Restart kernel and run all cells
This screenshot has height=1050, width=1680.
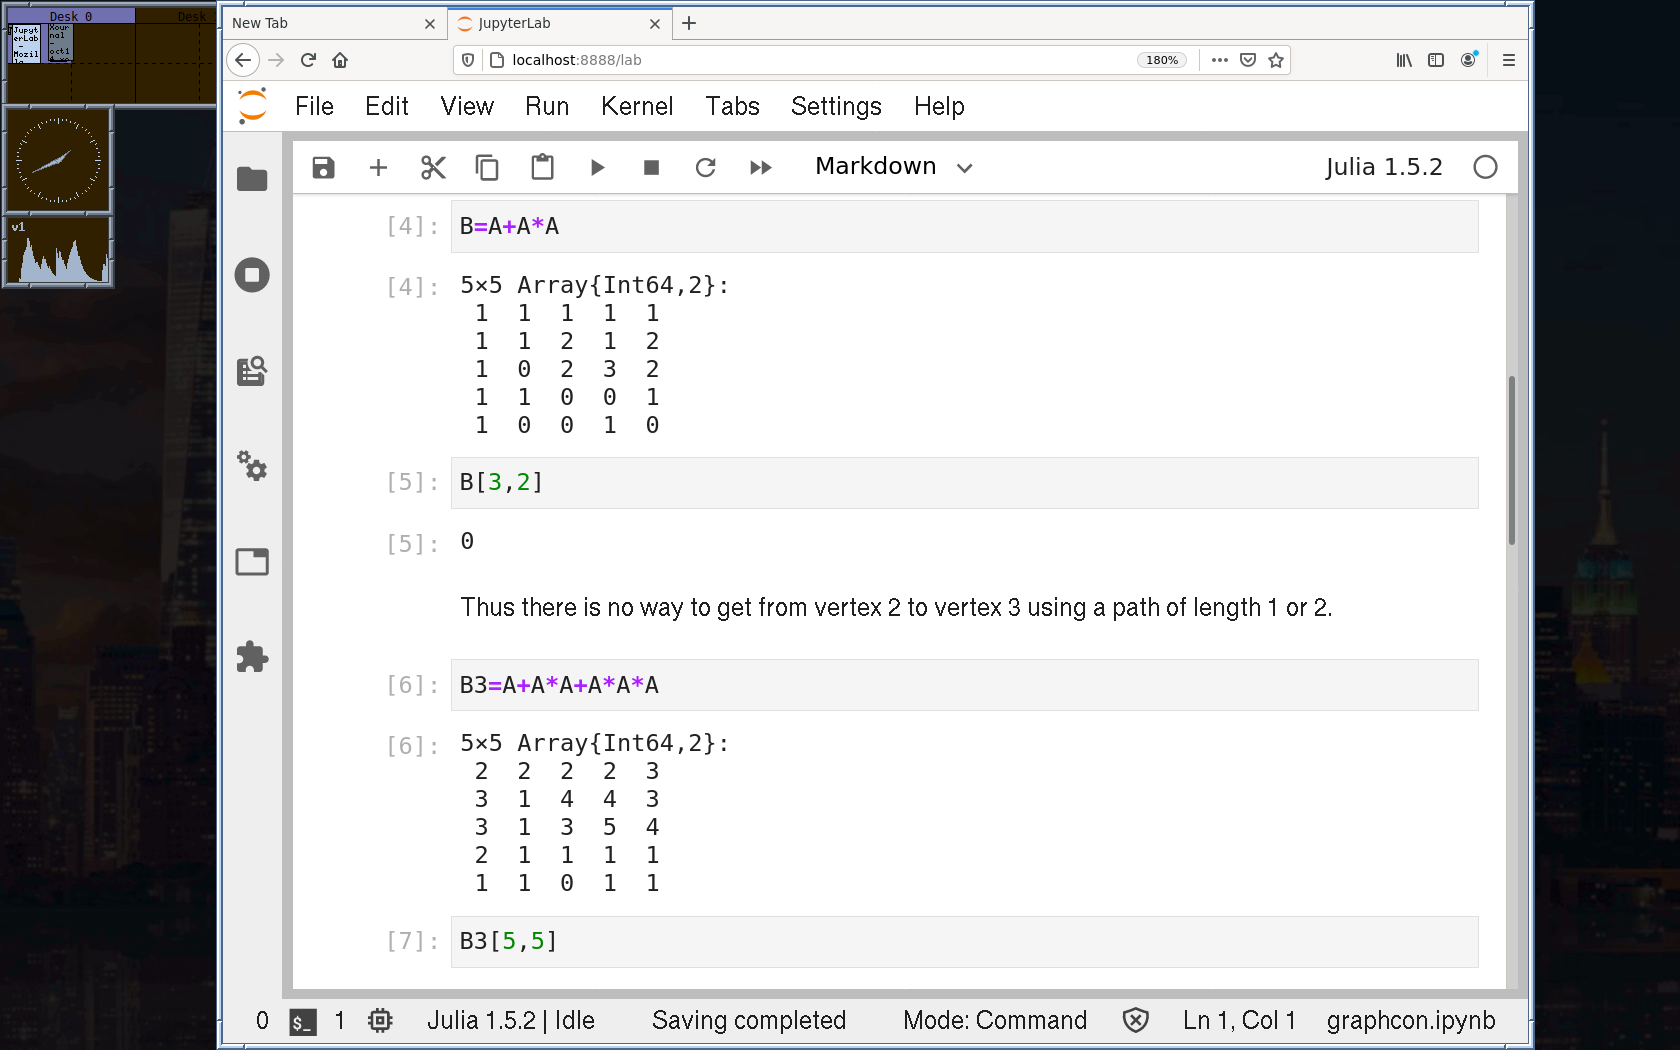[x=761, y=167]
